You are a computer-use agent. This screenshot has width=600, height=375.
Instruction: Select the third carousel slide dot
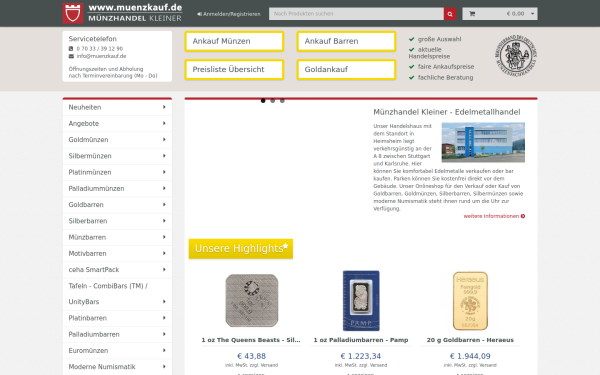coord(282,101)
